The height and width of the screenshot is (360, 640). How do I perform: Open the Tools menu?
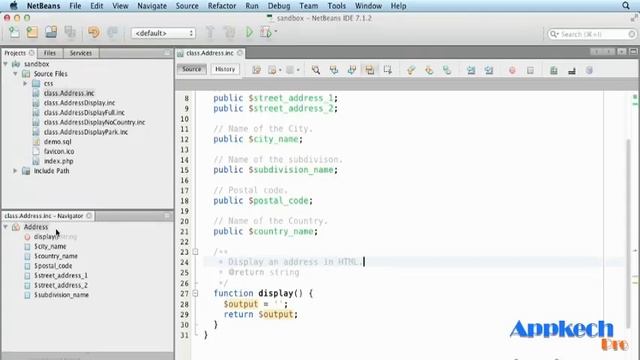[337, 6]
